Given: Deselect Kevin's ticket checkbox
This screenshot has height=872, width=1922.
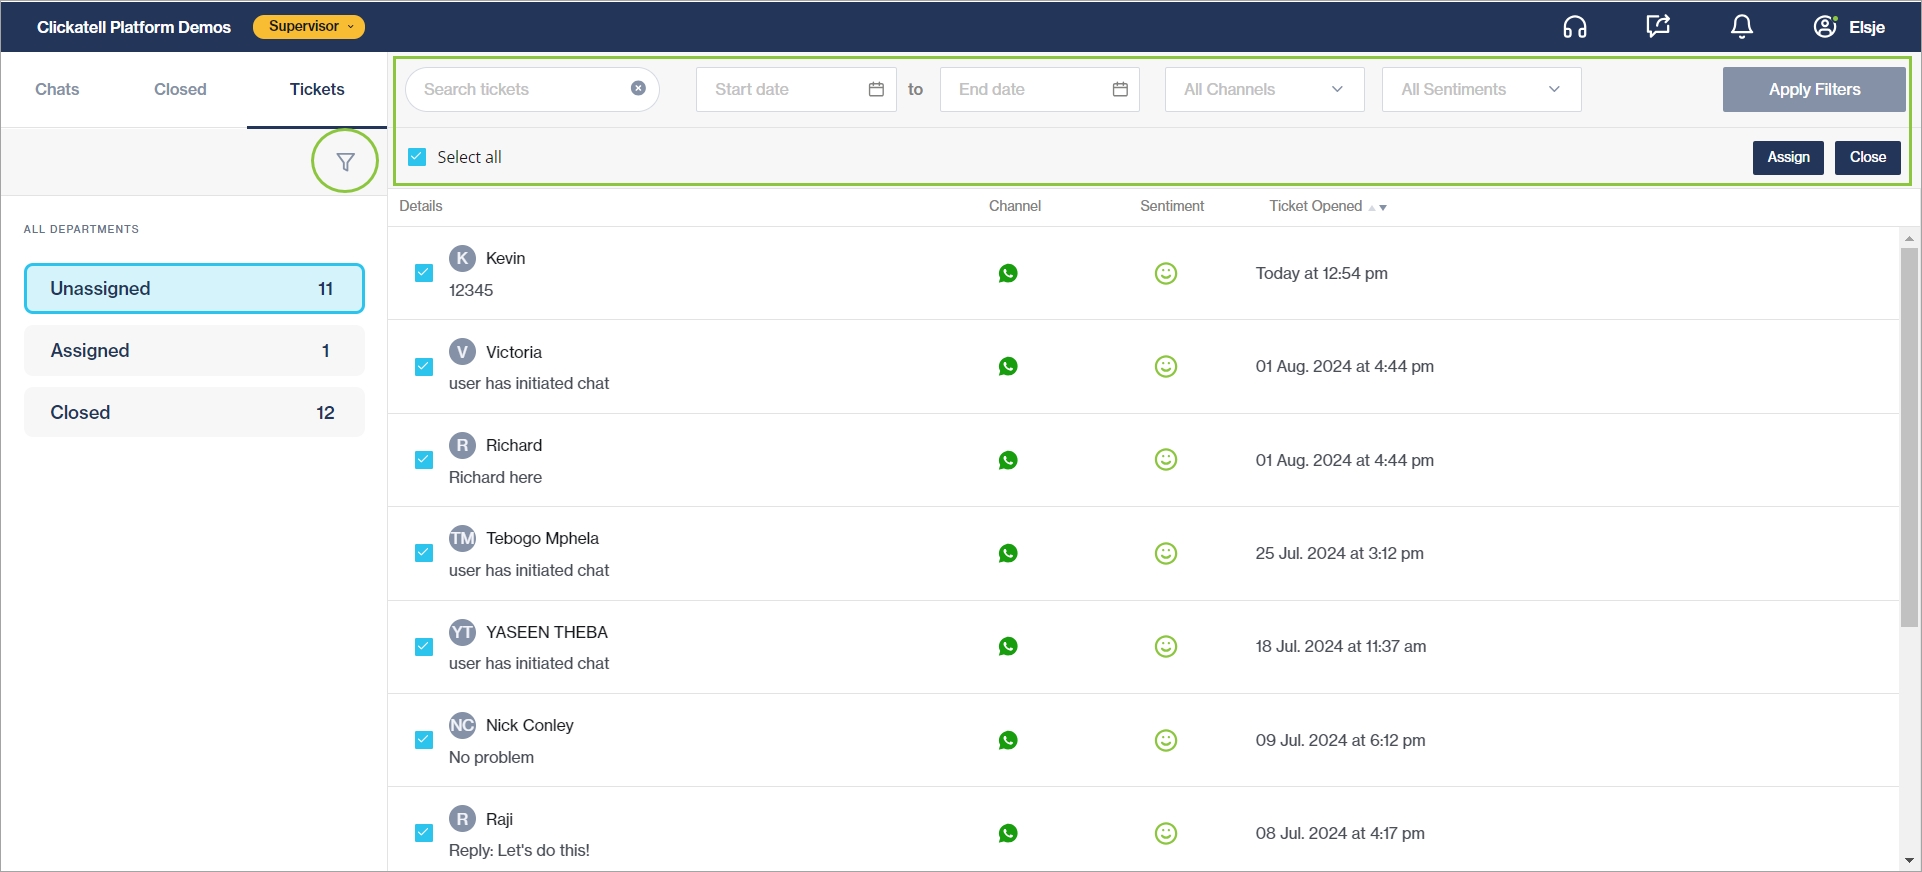Looking at the screenshot, I should [x=424, y=273].
